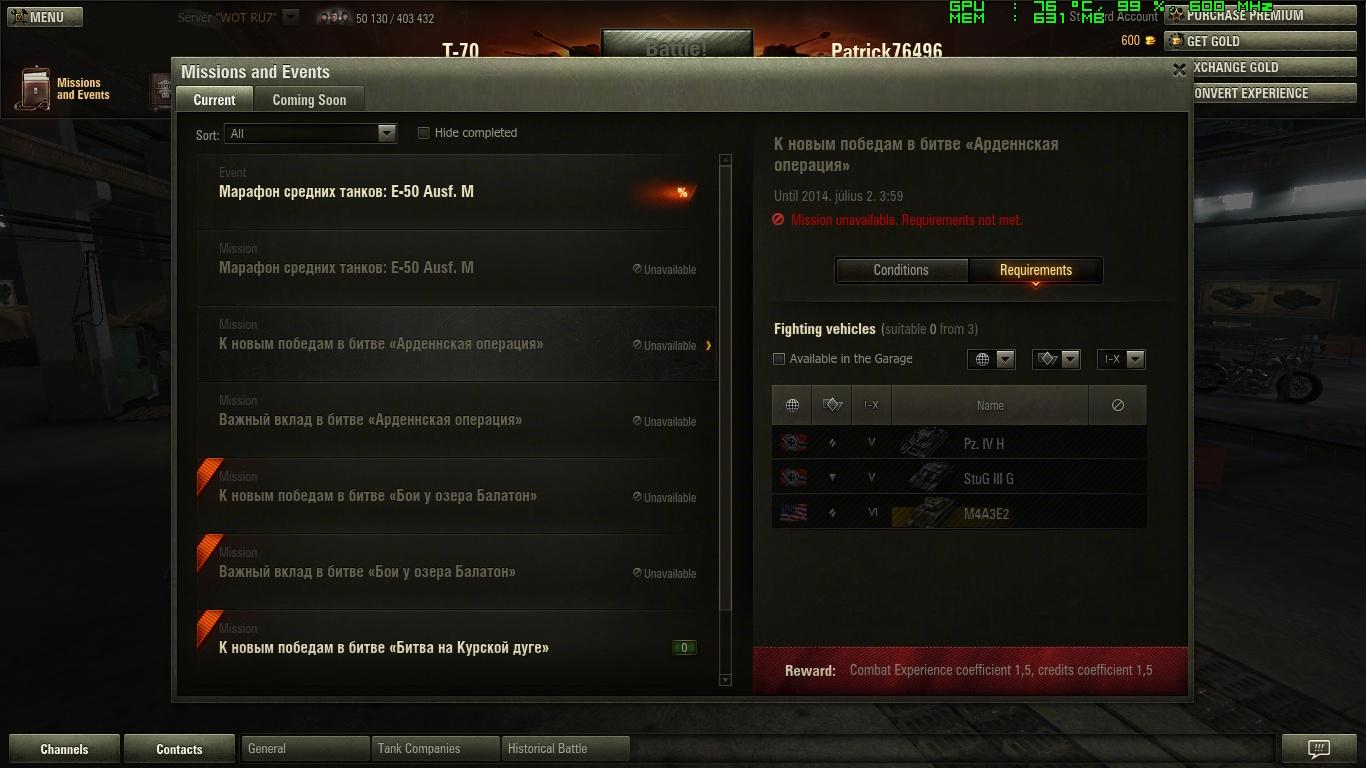This screenshot has width=1366, height=768.
Task: Click the Get Gold button icon
Action: tap(1176, 41)
